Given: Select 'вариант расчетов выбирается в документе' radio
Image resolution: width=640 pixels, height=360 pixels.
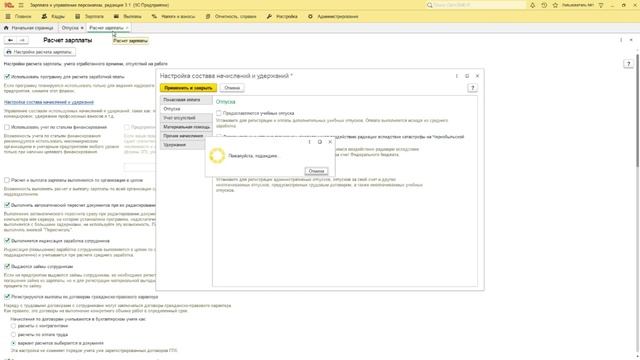Looking at the screenshot, I should point(13,343).
